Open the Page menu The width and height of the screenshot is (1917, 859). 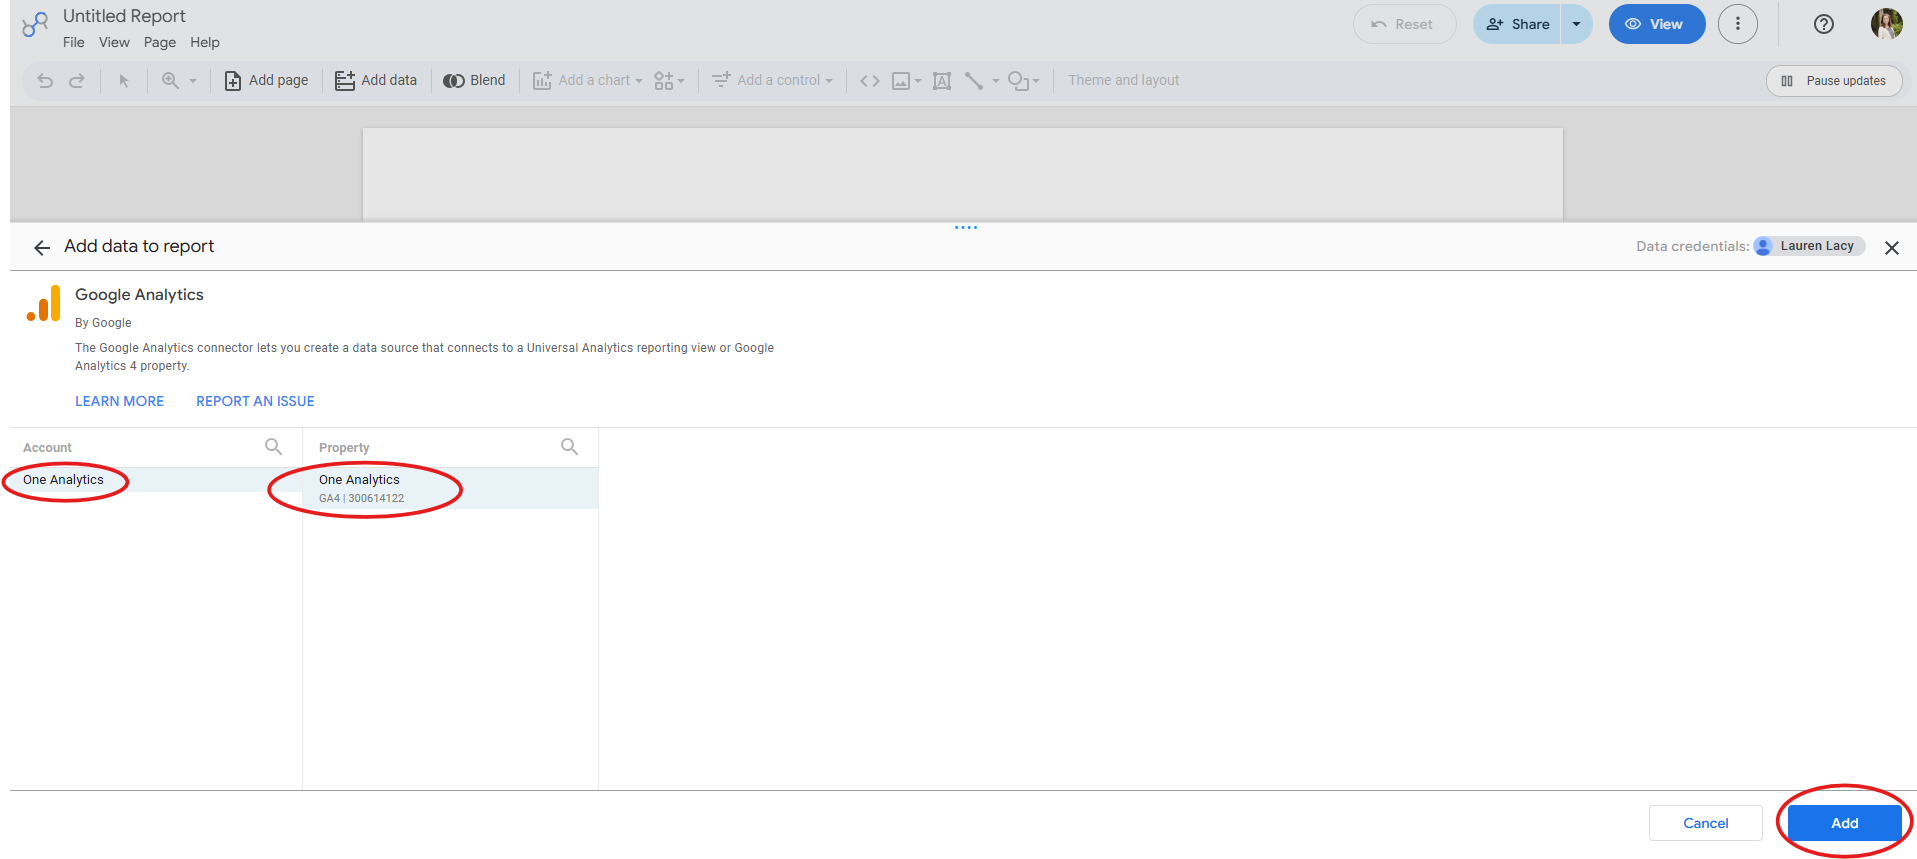point(160,43)
